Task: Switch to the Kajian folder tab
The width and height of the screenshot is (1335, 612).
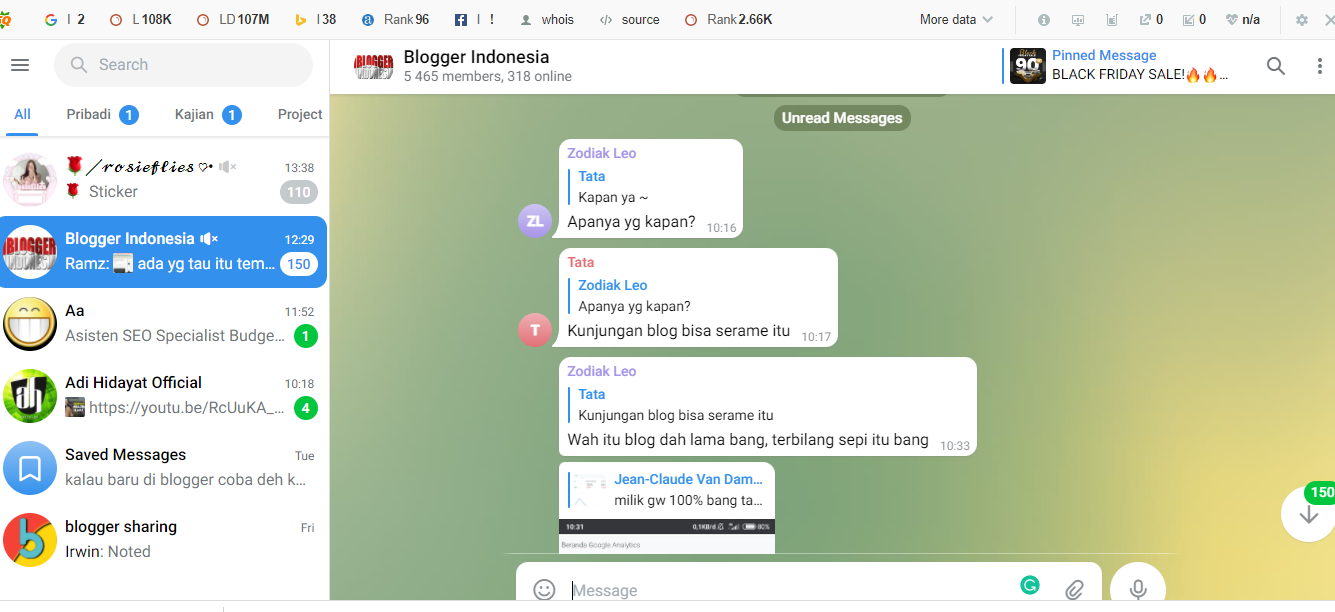Action: tap(207, 114)
